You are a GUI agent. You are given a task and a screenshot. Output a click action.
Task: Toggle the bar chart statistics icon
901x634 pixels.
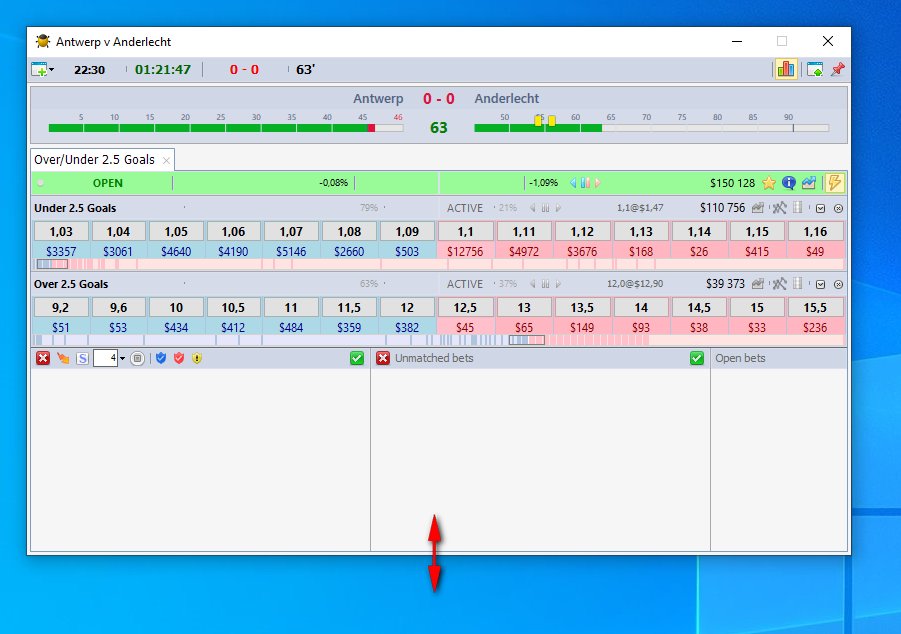point(786,70)
